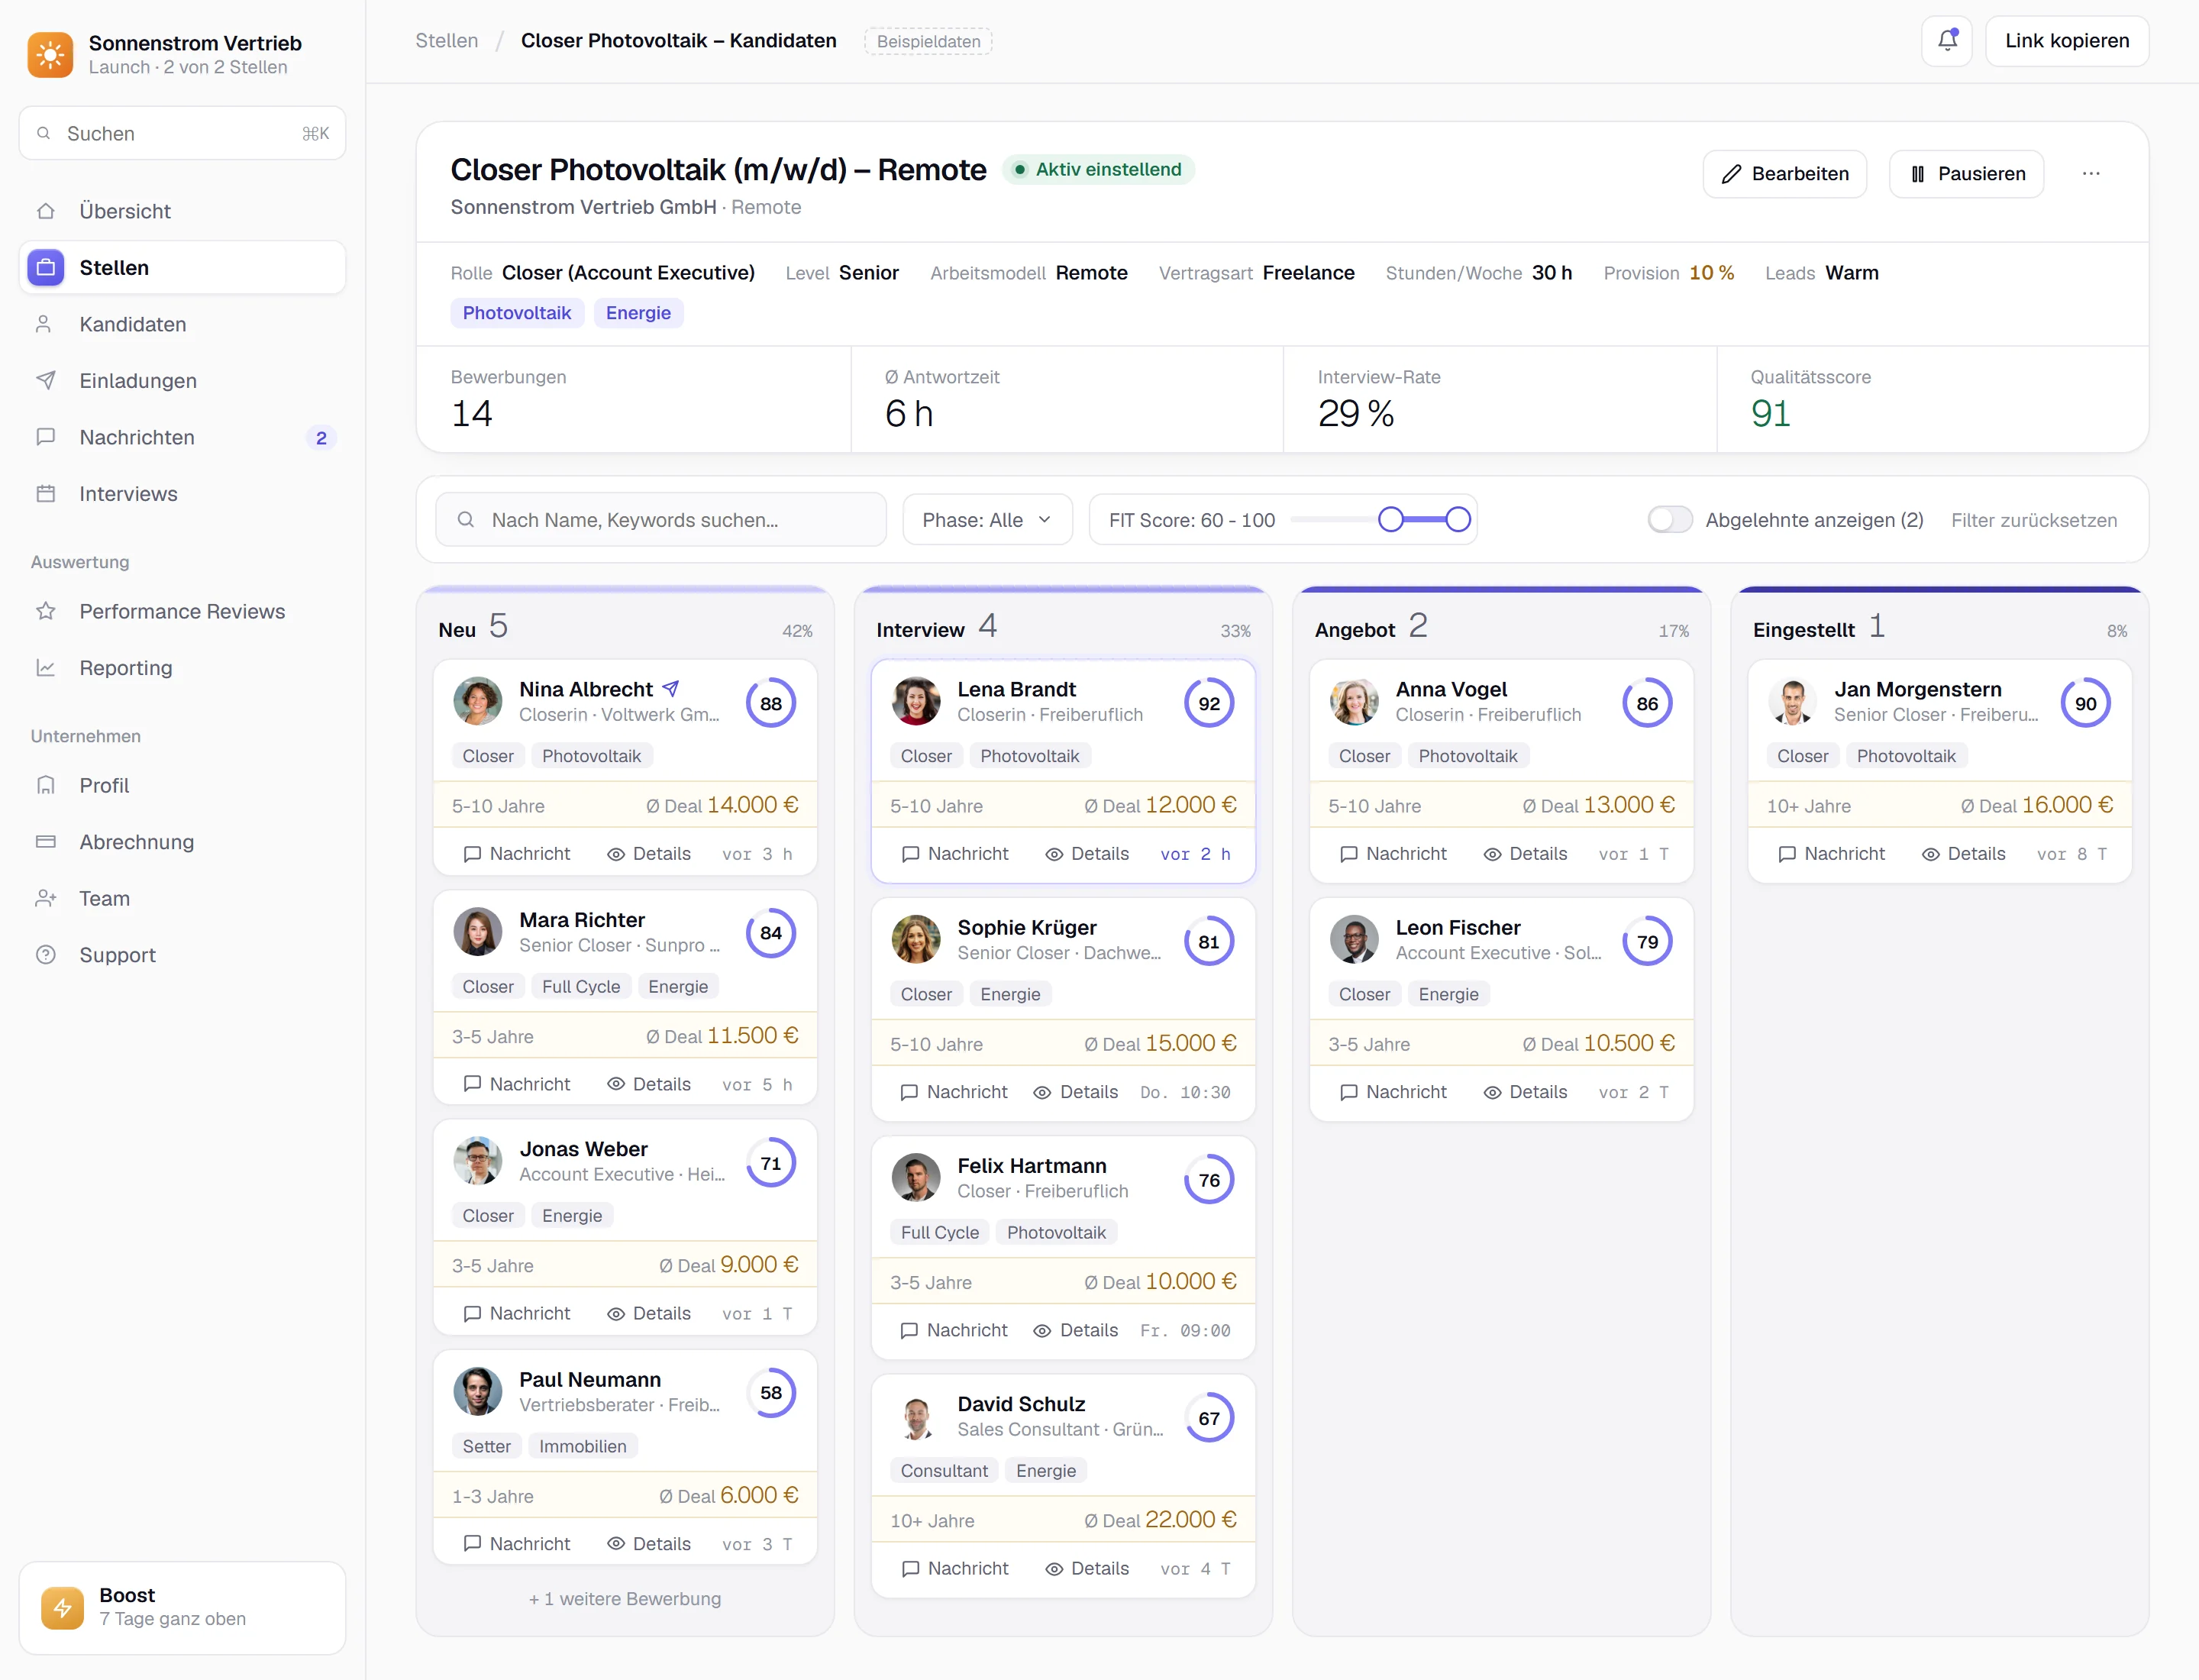The height and width of the screenshot is (1680, 2199).
Task: View Details for Sophie Krüger
Action: 1075,1092
